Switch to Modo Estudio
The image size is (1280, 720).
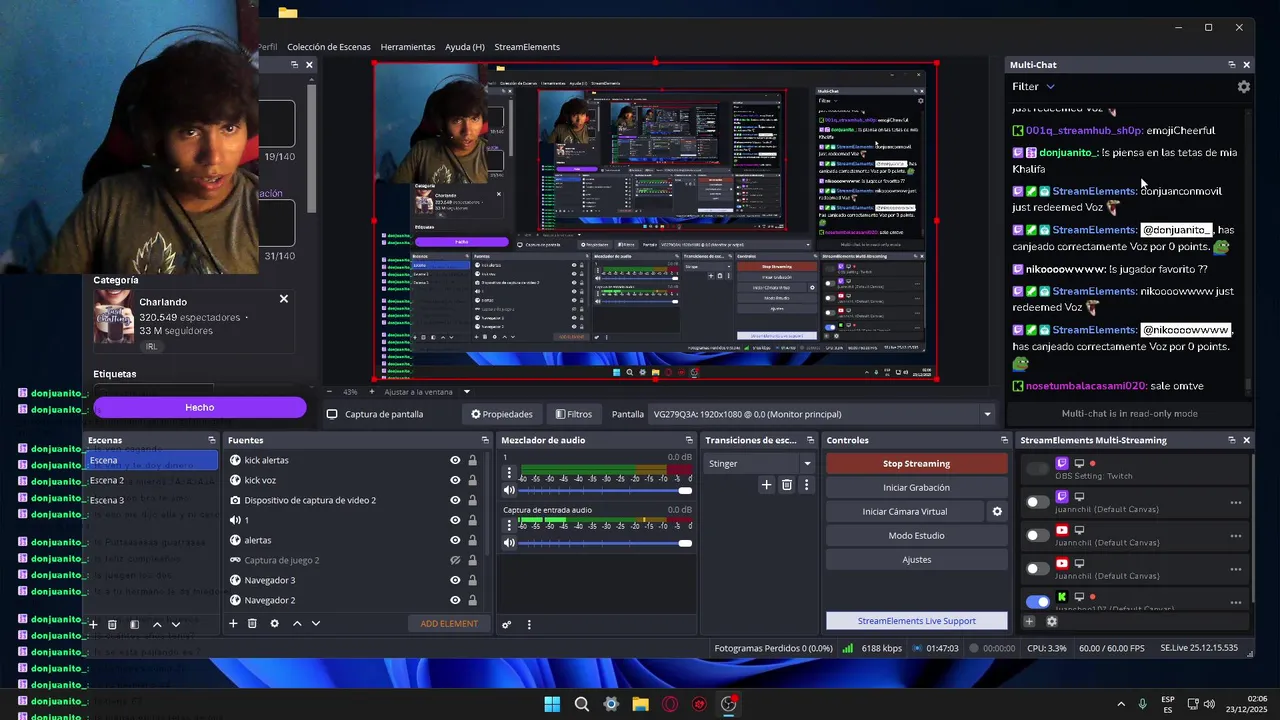click(917, 536)
